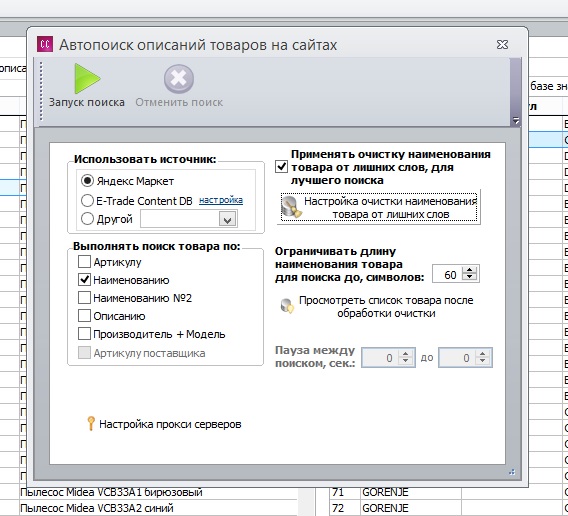Select Яндекс Маркет radio button
Viewport: 568px width, 516px height.
pos(87,180)
